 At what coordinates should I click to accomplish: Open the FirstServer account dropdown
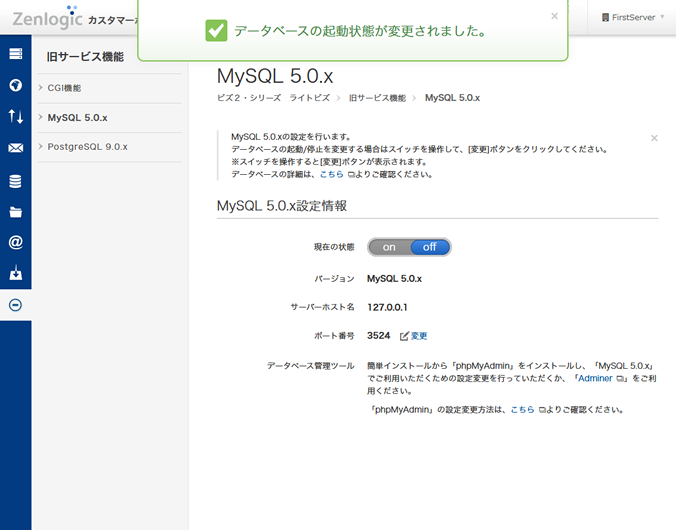(632, 17)
